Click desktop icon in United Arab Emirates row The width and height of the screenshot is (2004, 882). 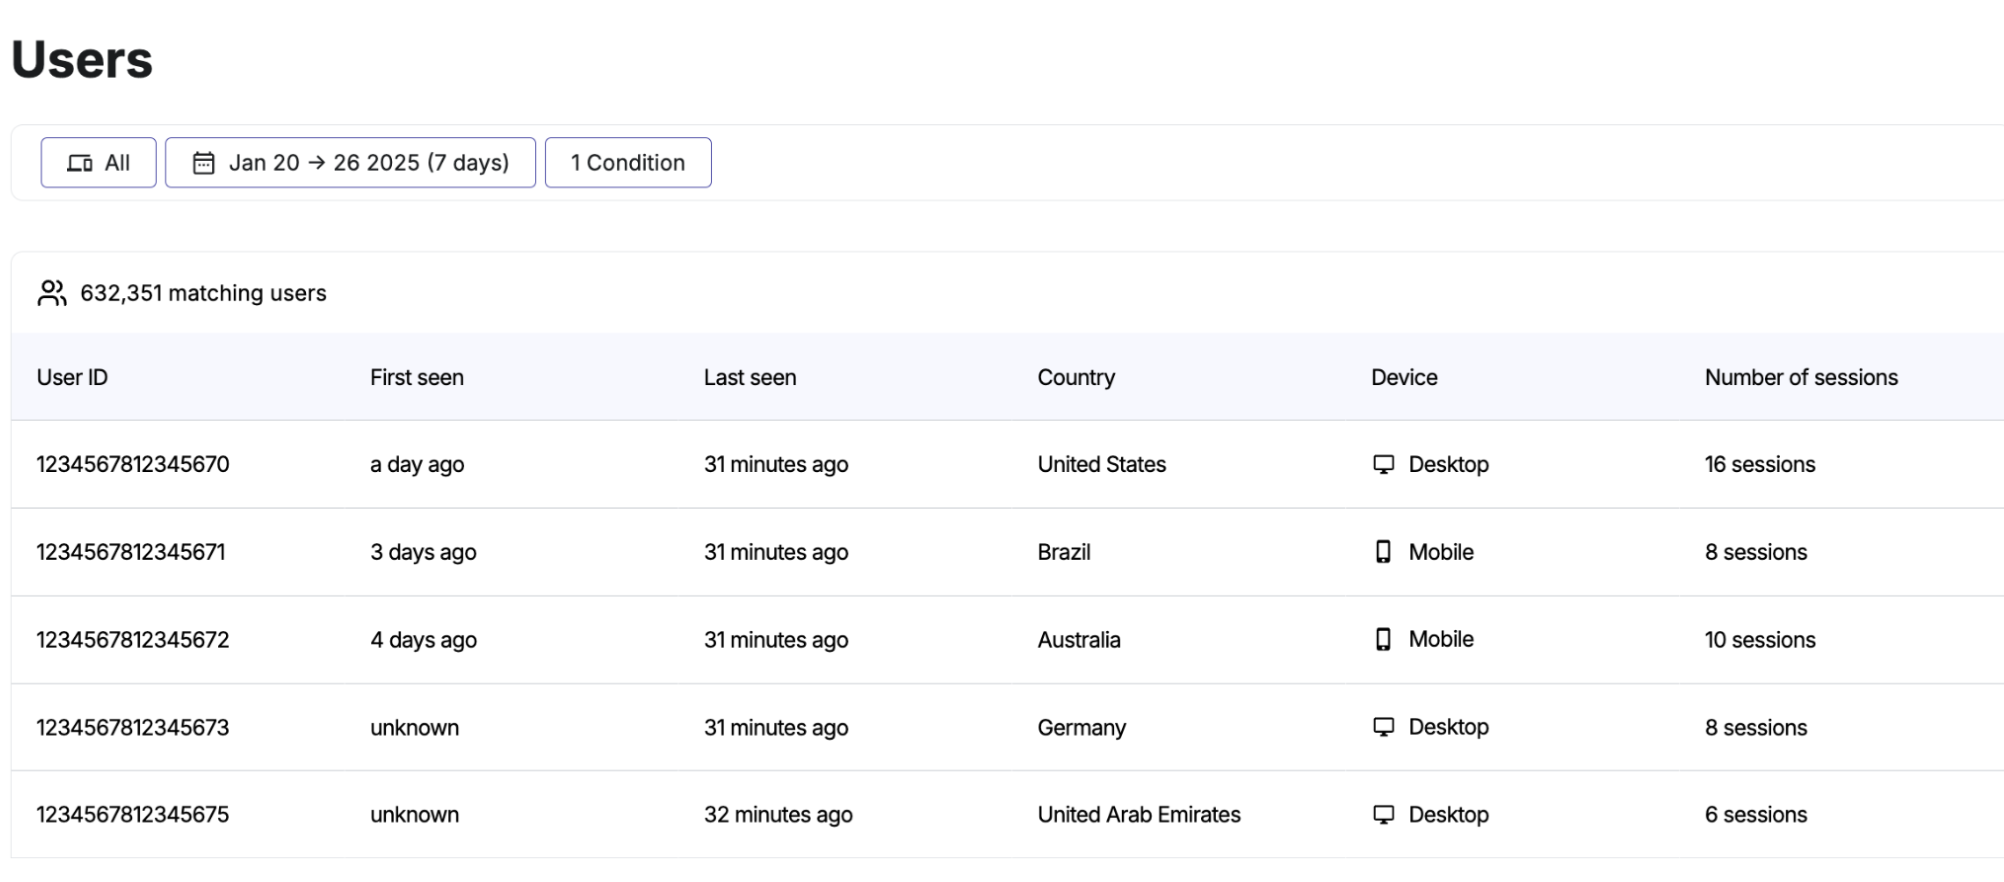click(1383, 814)
